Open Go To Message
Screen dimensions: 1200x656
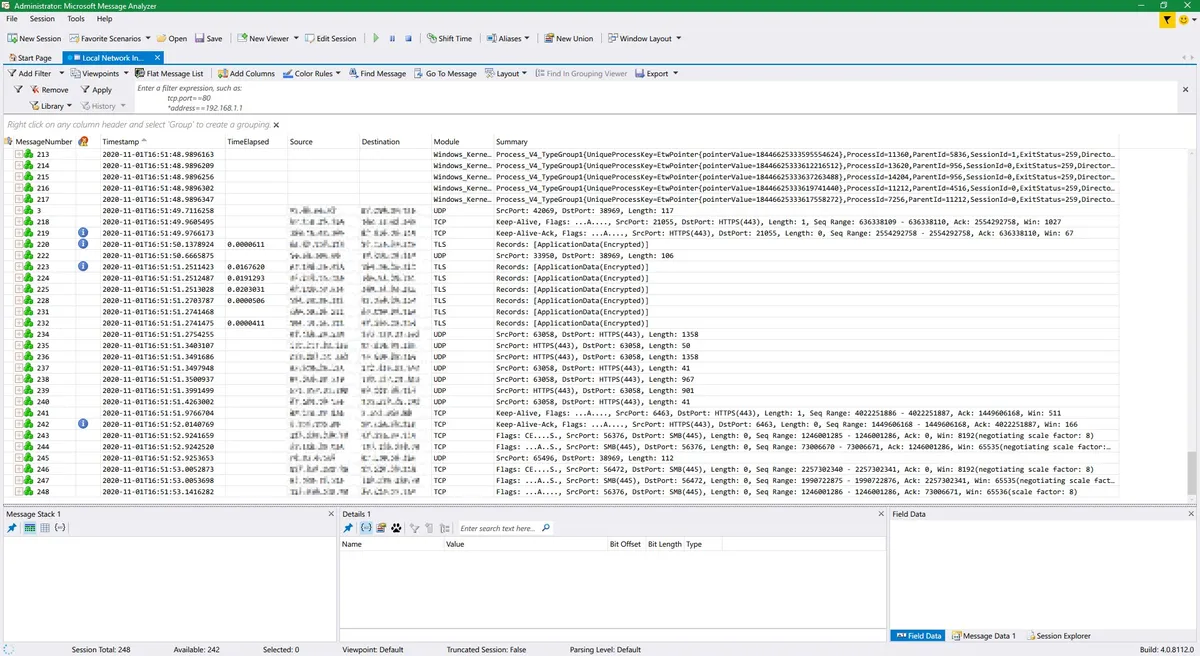tap(445, 73)
